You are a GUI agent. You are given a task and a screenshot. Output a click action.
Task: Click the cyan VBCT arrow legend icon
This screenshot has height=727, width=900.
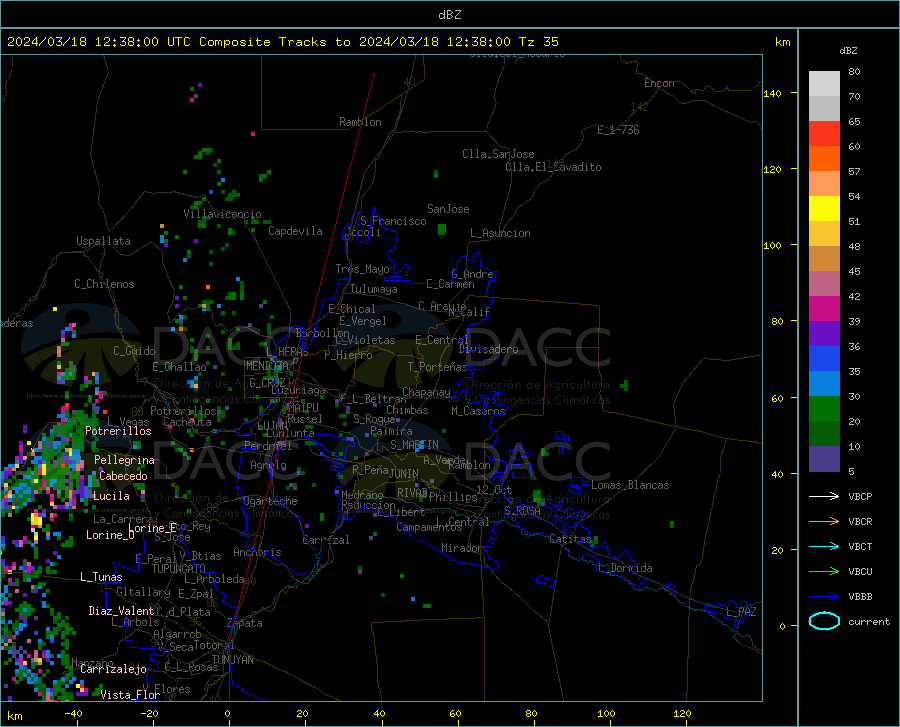(x=824, y=546)
